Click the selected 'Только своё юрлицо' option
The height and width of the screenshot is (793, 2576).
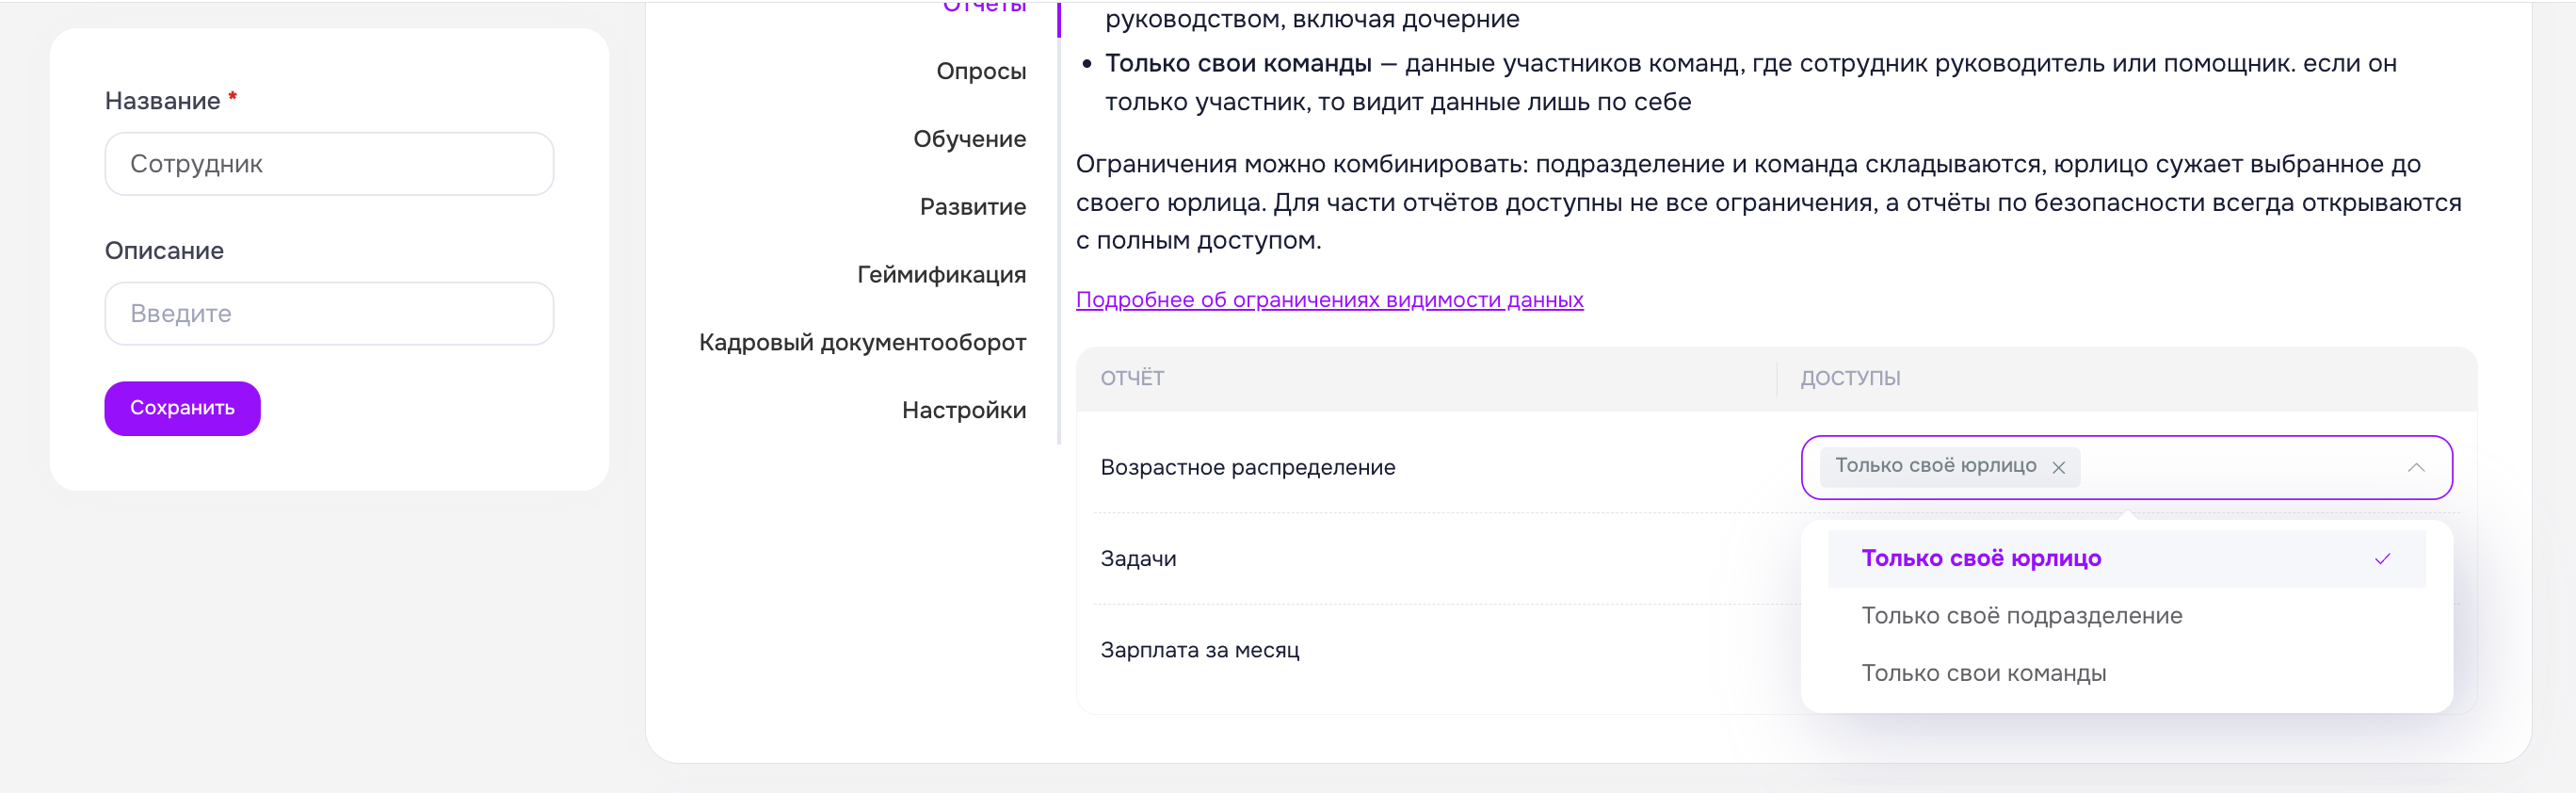[x=2126, y=559]
